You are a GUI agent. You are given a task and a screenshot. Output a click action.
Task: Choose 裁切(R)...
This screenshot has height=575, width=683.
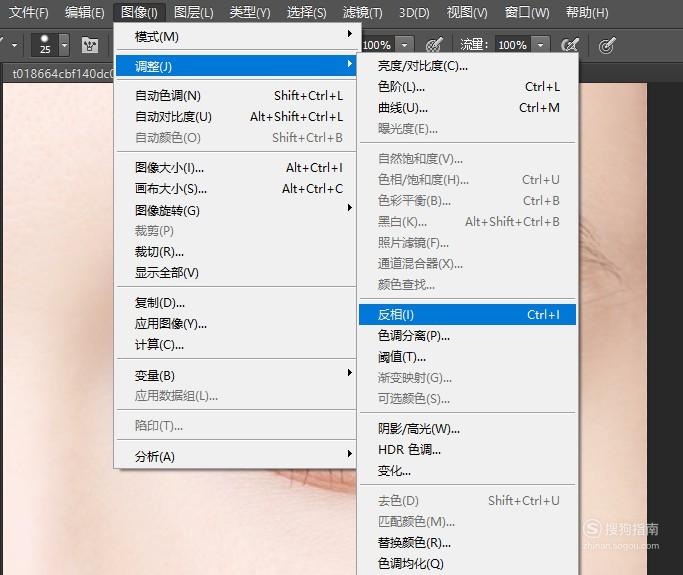(x=236, y=251)
